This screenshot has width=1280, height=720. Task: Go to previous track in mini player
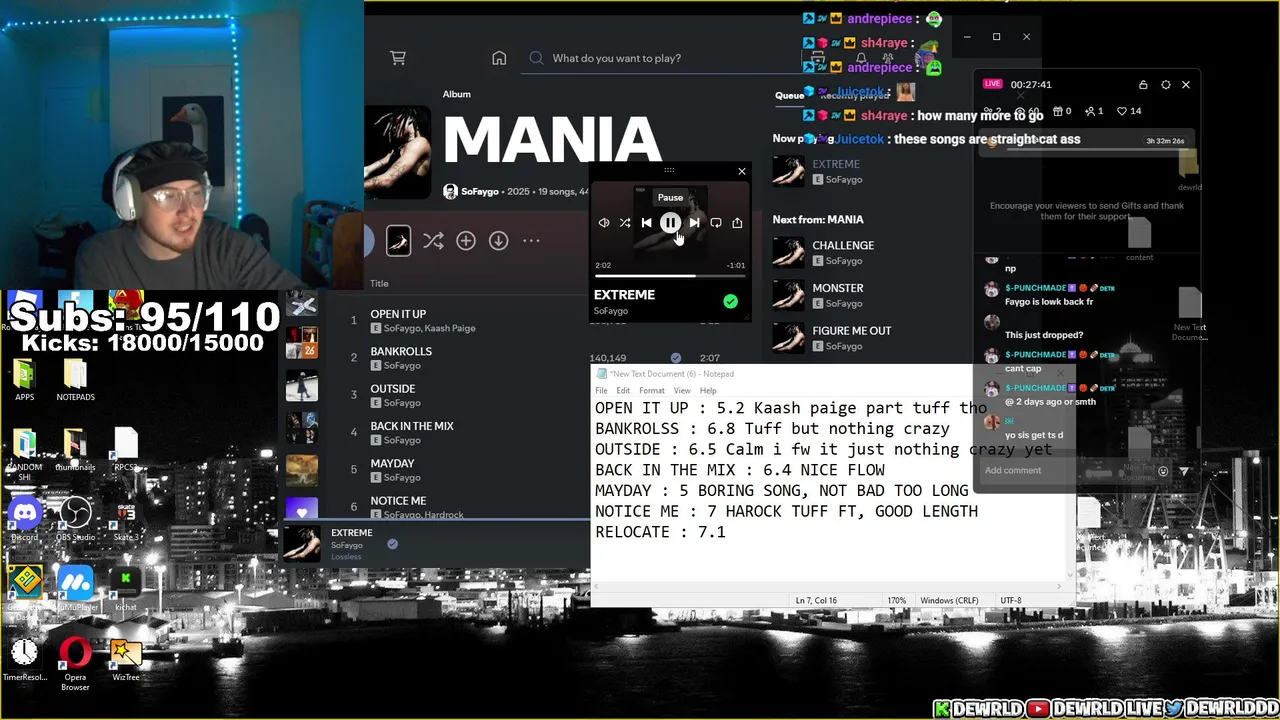[x=646, y=223]
